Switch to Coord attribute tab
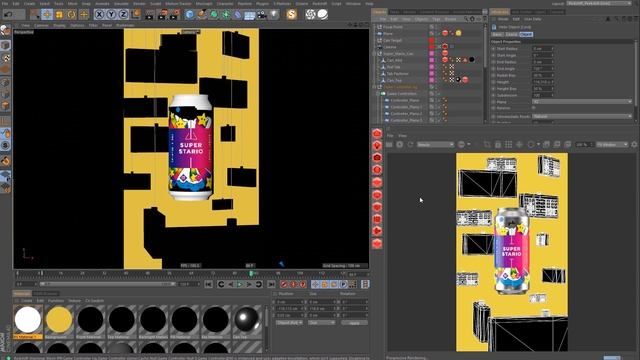 511,35
